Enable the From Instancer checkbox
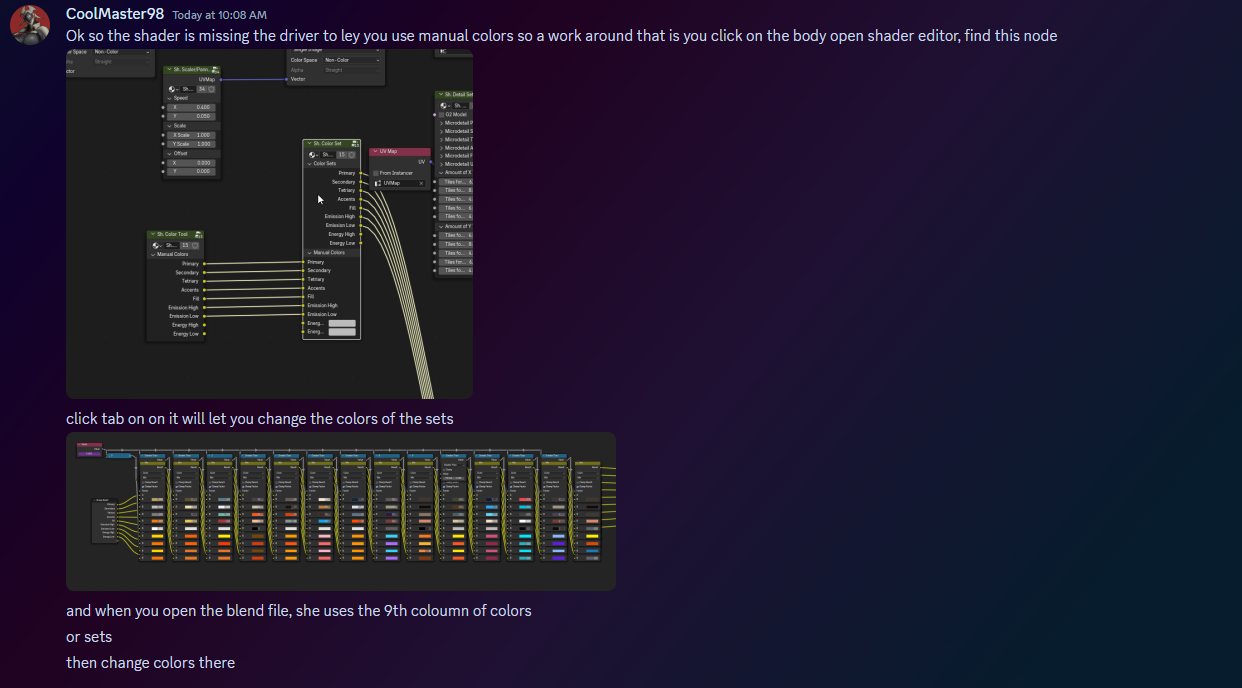Screen dimensions: 1242x688 point(376,173)
